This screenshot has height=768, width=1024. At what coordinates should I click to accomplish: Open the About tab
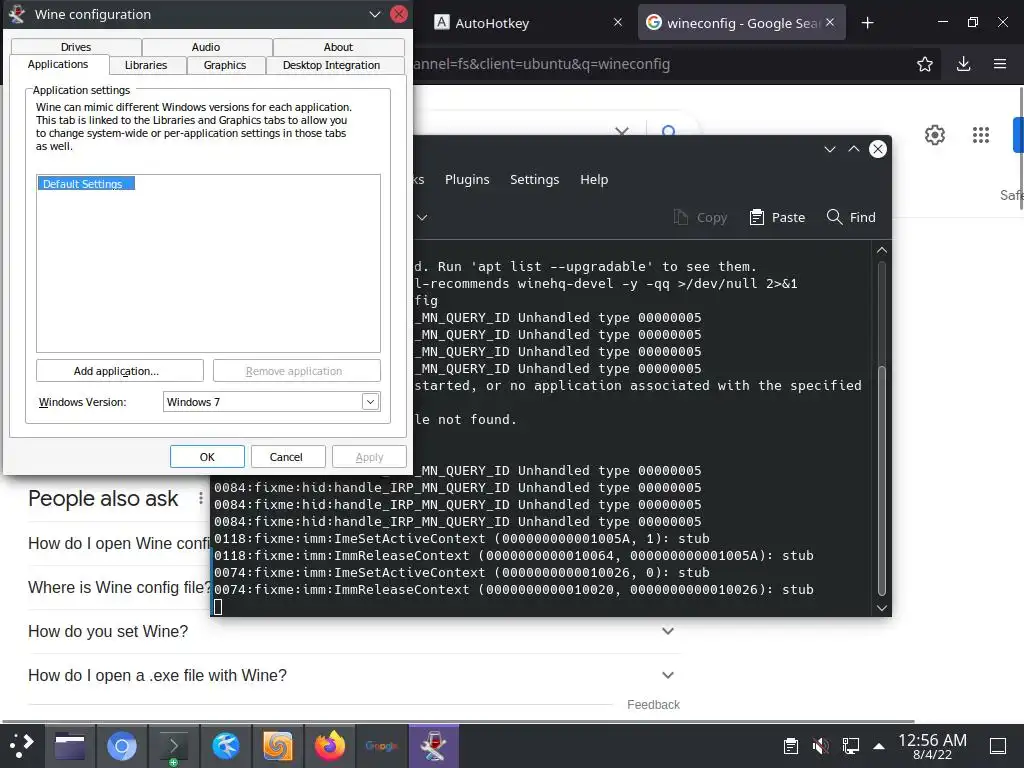(x=338, y=47)
